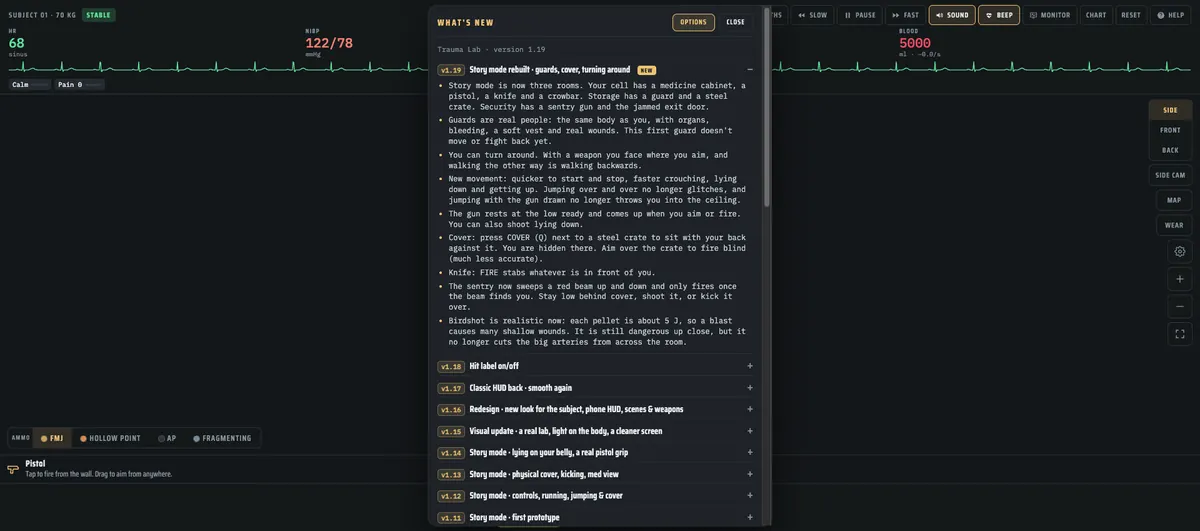
Task: Click the WHAT'S NEW dialog title
Action: pyautogui.click(x=466, y=22)
